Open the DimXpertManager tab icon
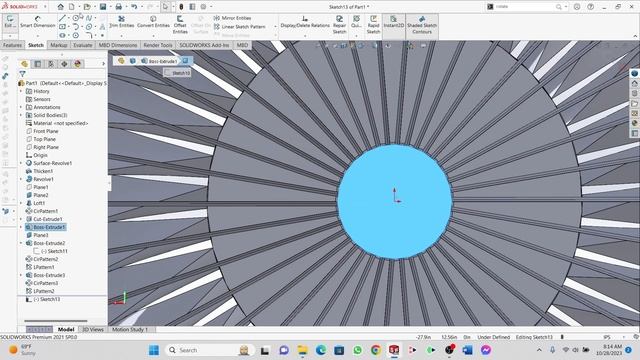The width and height of the screenshot is (640, 360). pos(64,64)
